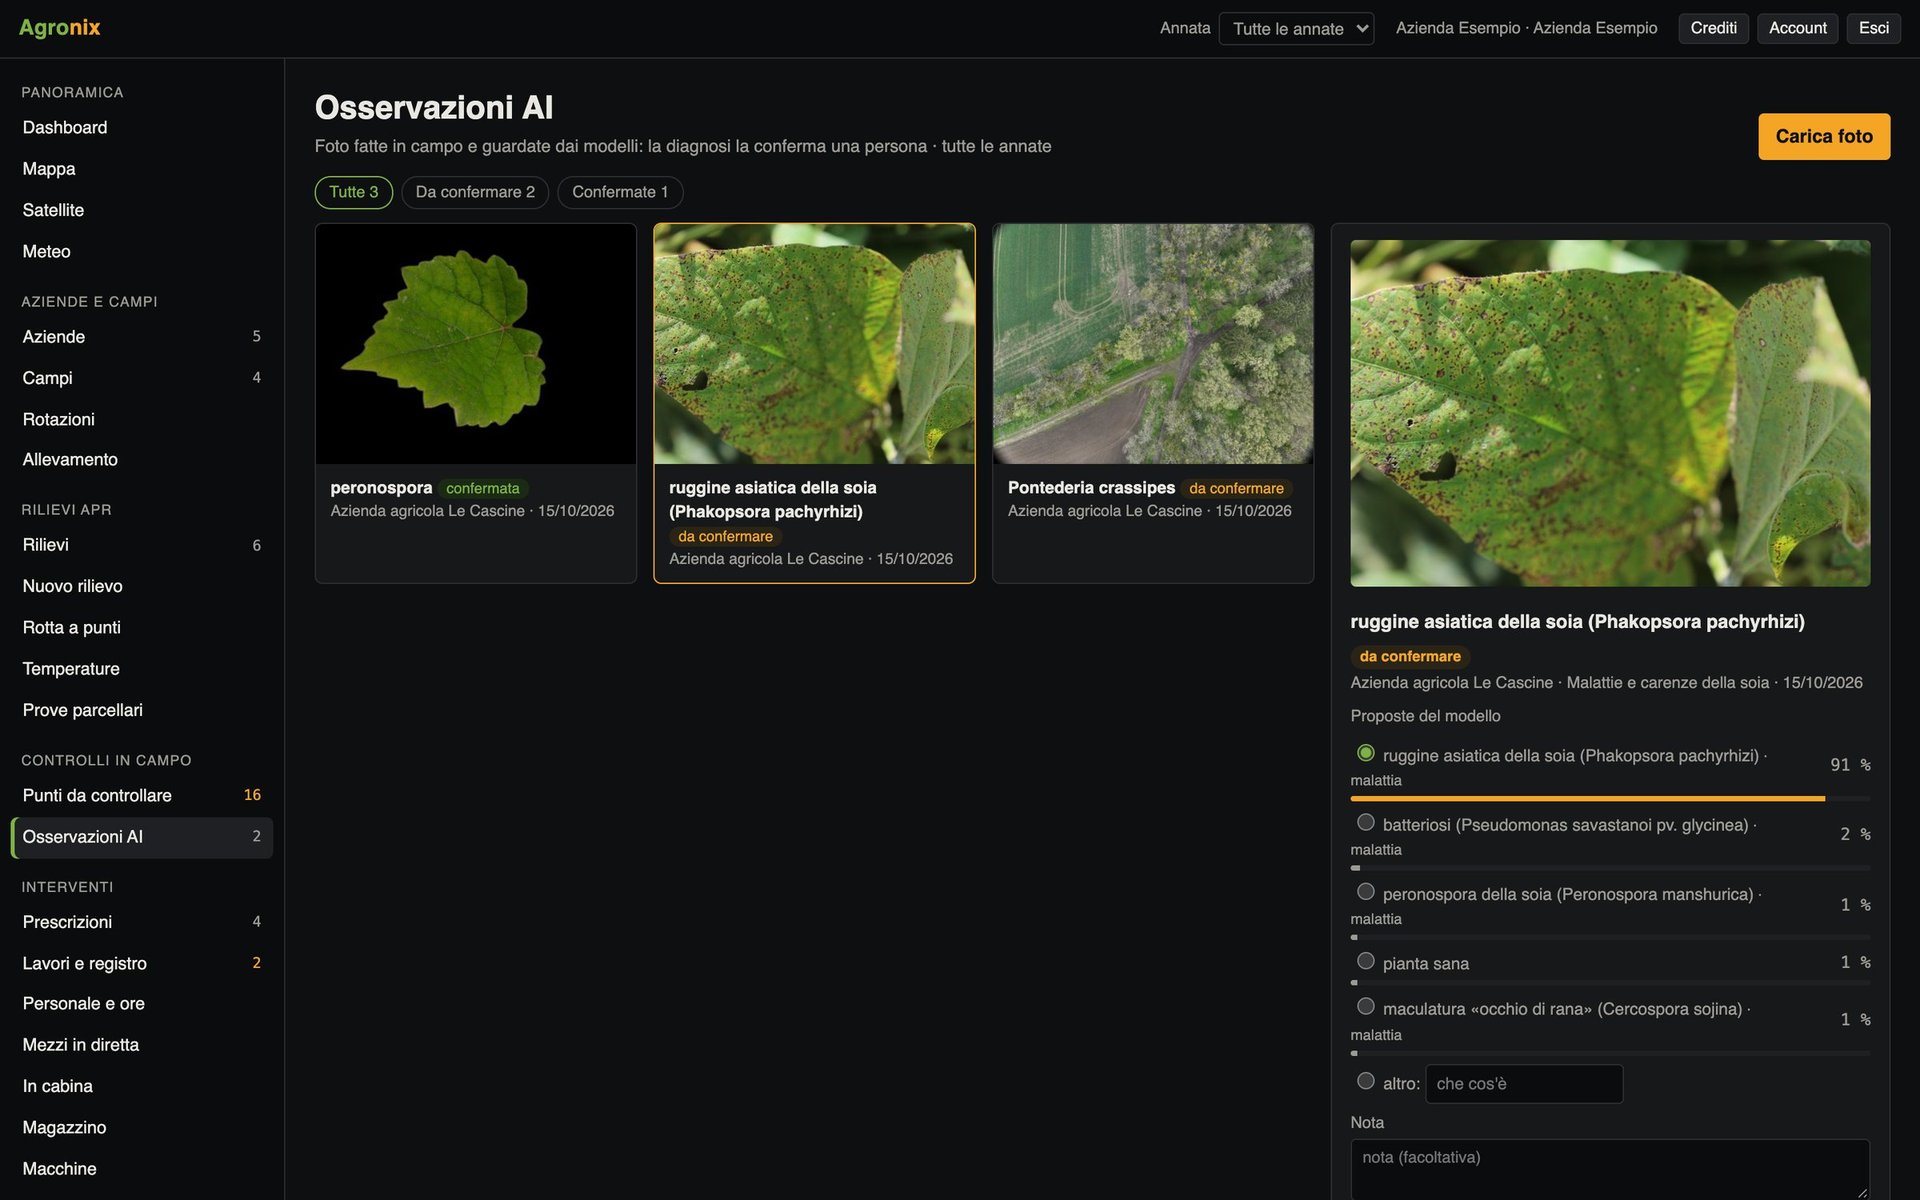Screen dimensions: 1920x1200
Task: Open the peronospora leaf thumbnail card
Action: coord(476,403)
